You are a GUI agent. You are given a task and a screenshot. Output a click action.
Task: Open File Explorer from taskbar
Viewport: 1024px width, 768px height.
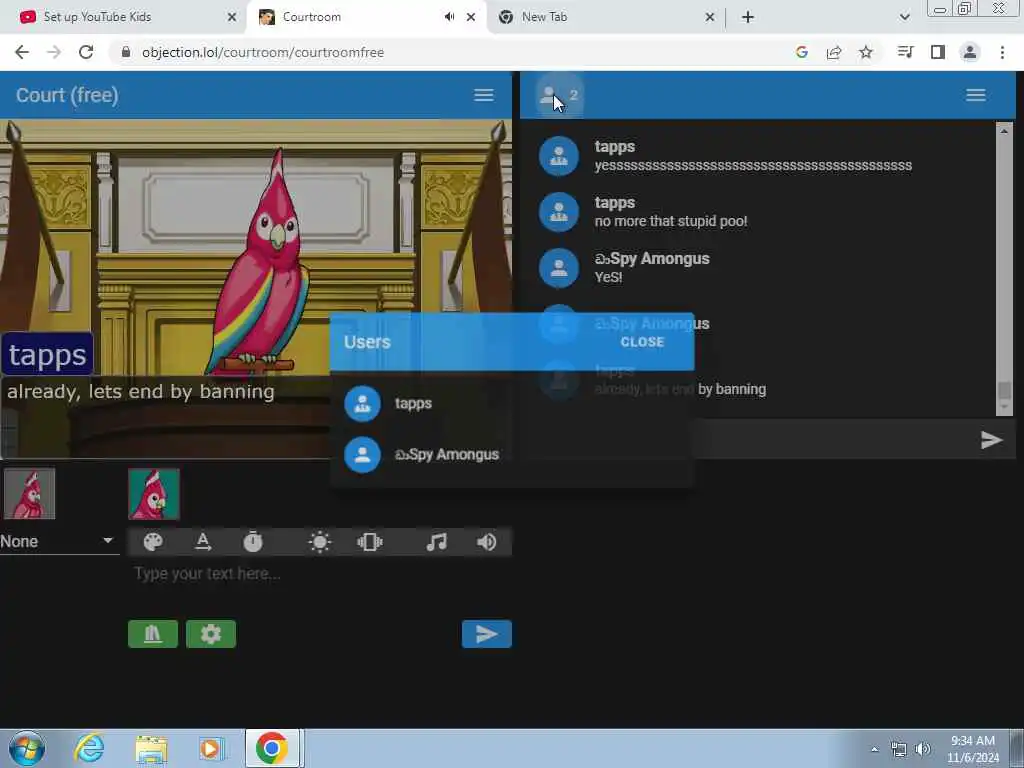151,748
